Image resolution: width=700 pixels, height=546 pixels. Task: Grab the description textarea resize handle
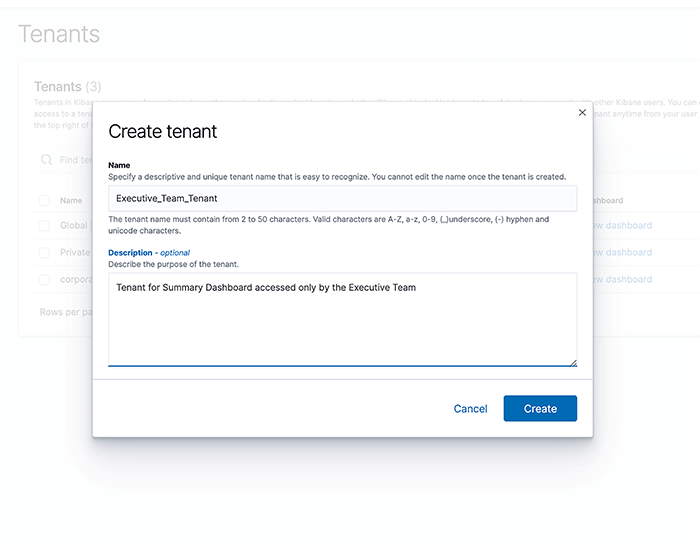click(x=573, y=363)
